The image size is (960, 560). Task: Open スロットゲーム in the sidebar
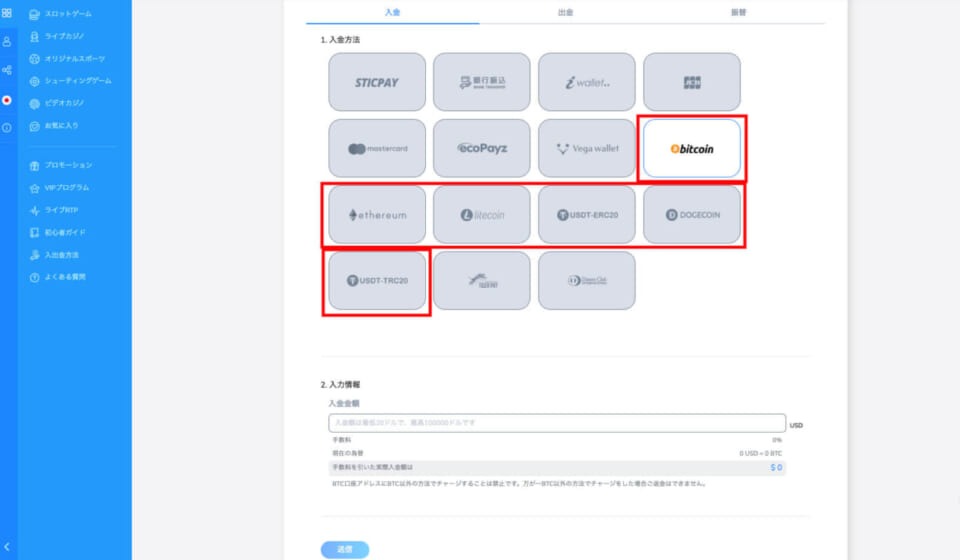[60, 13]
